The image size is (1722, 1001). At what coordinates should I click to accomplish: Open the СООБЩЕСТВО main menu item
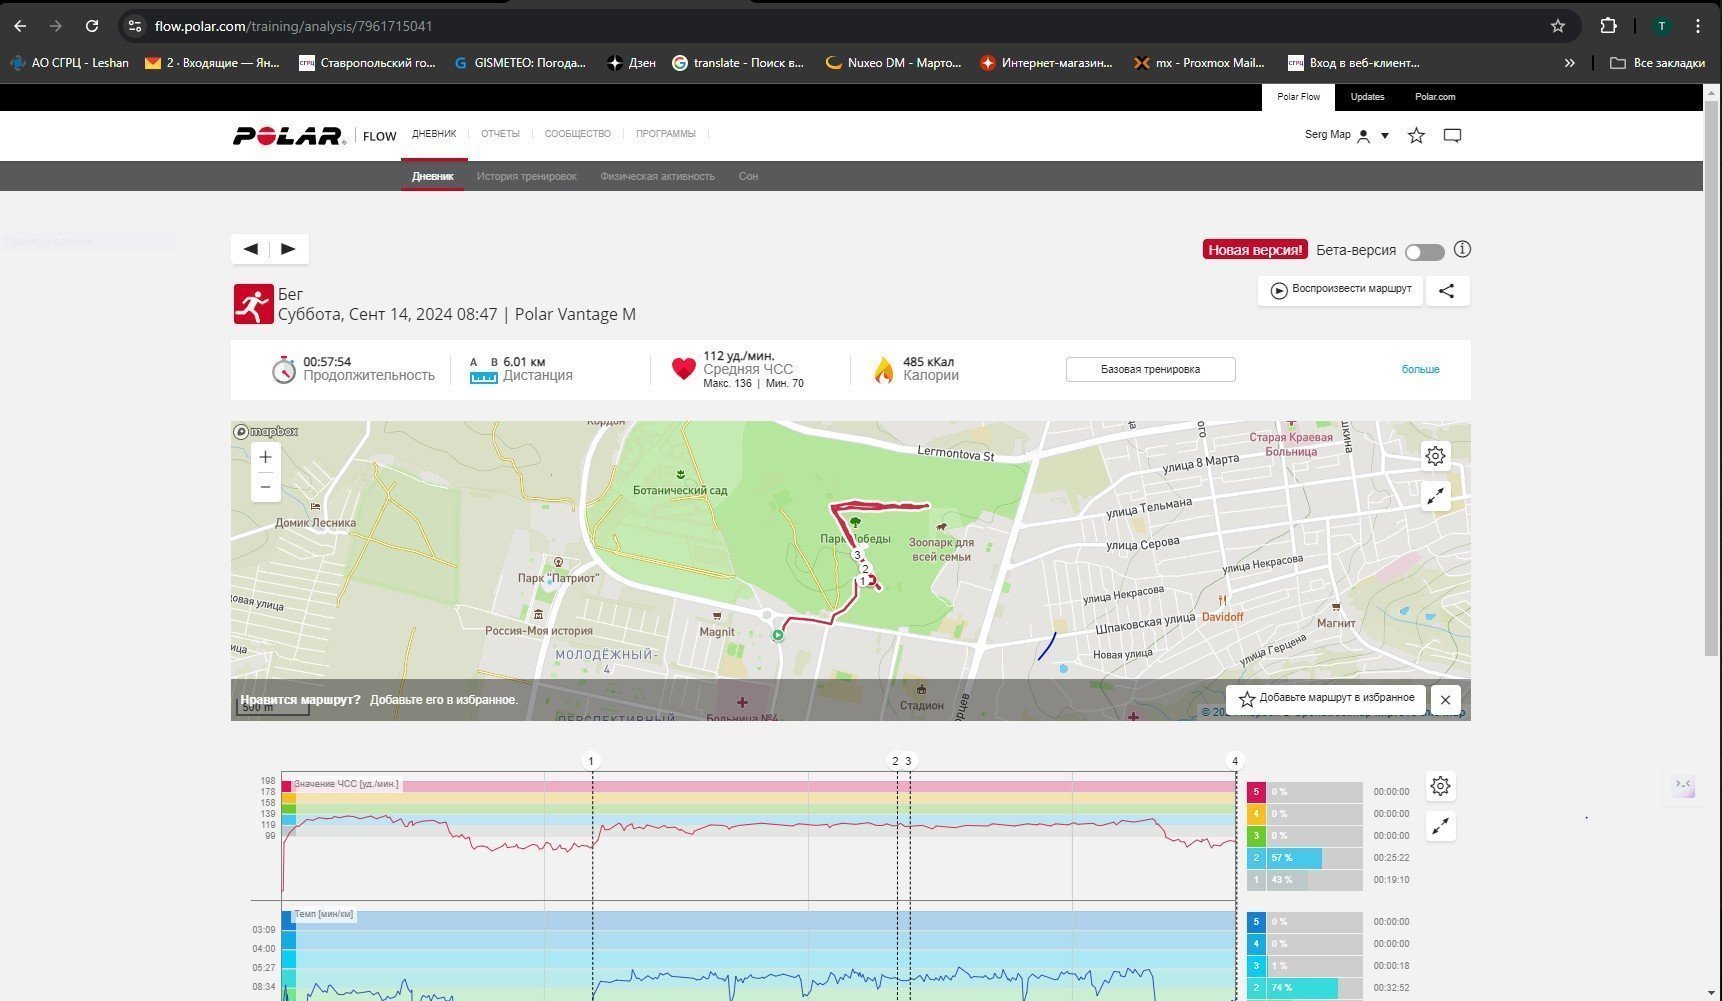click(578, 134)
